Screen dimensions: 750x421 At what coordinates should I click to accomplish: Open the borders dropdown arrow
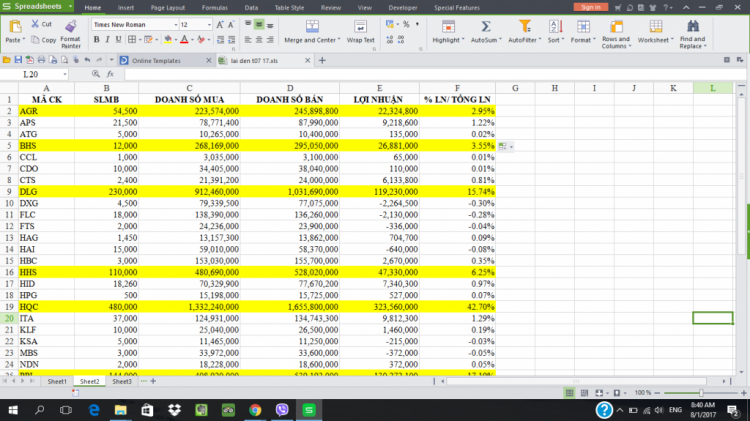[140, 40]
